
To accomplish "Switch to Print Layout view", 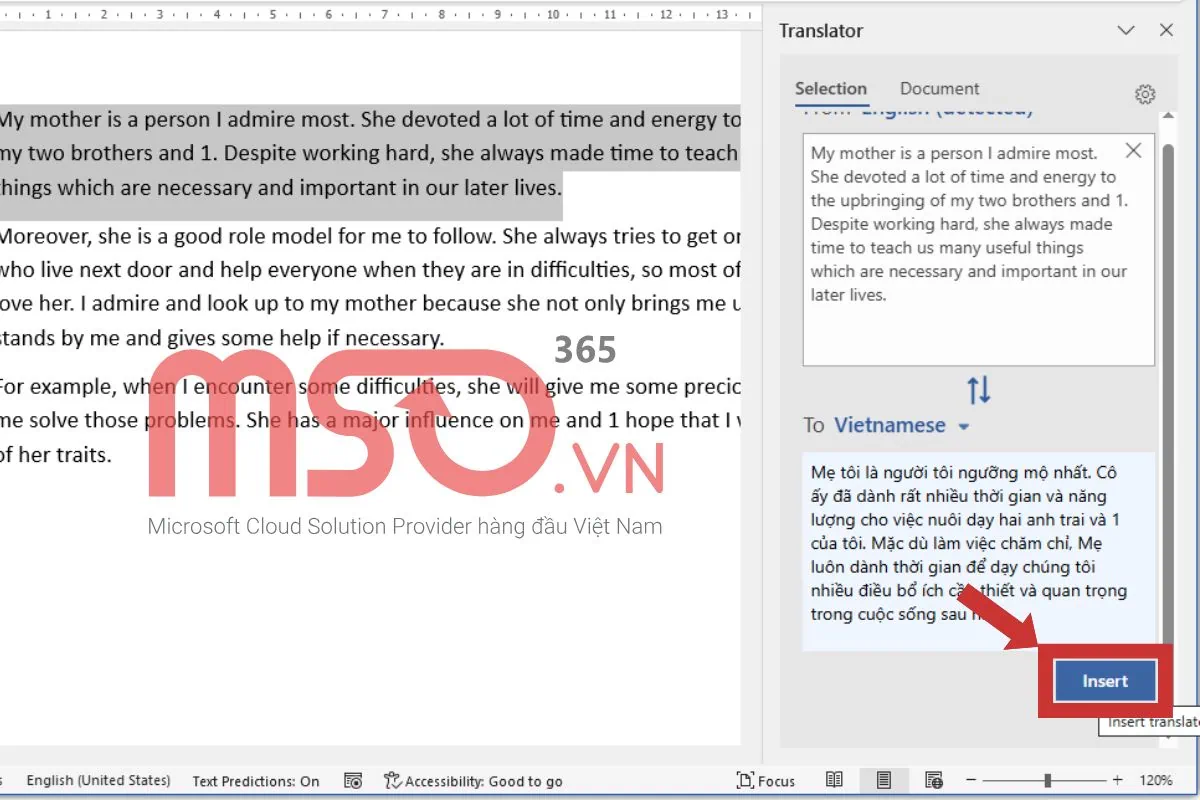I will [884, 781].
